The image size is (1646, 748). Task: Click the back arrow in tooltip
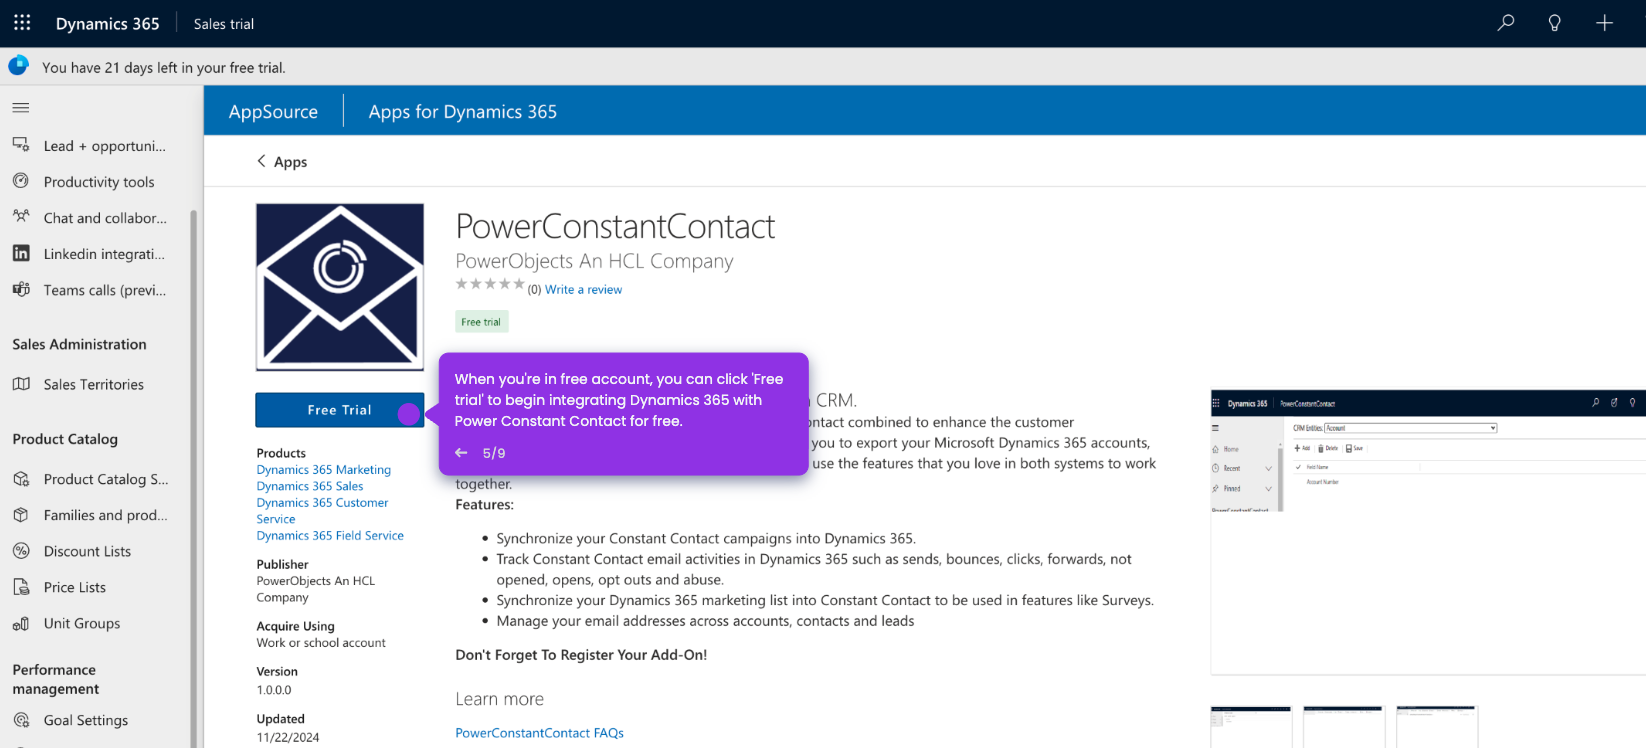pos(461,453)
